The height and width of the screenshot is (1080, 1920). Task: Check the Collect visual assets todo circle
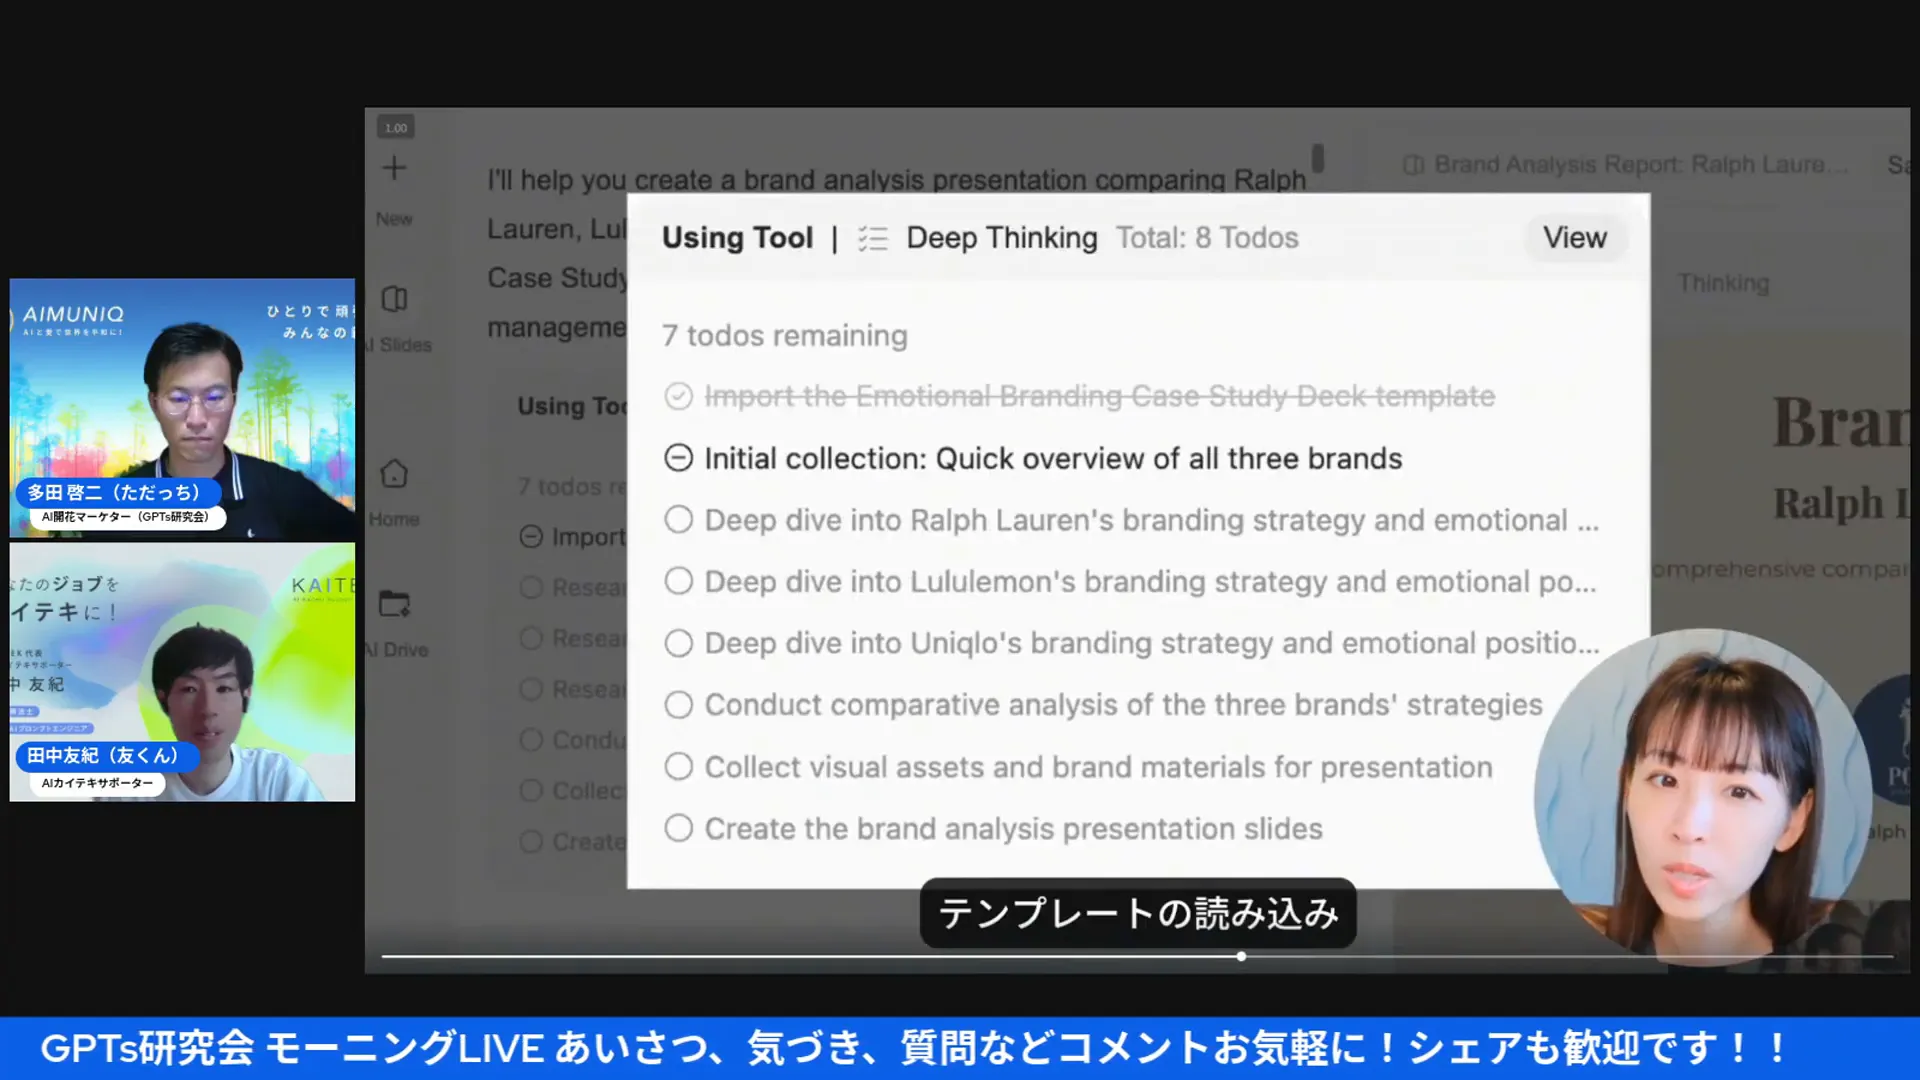coord(678,767)
